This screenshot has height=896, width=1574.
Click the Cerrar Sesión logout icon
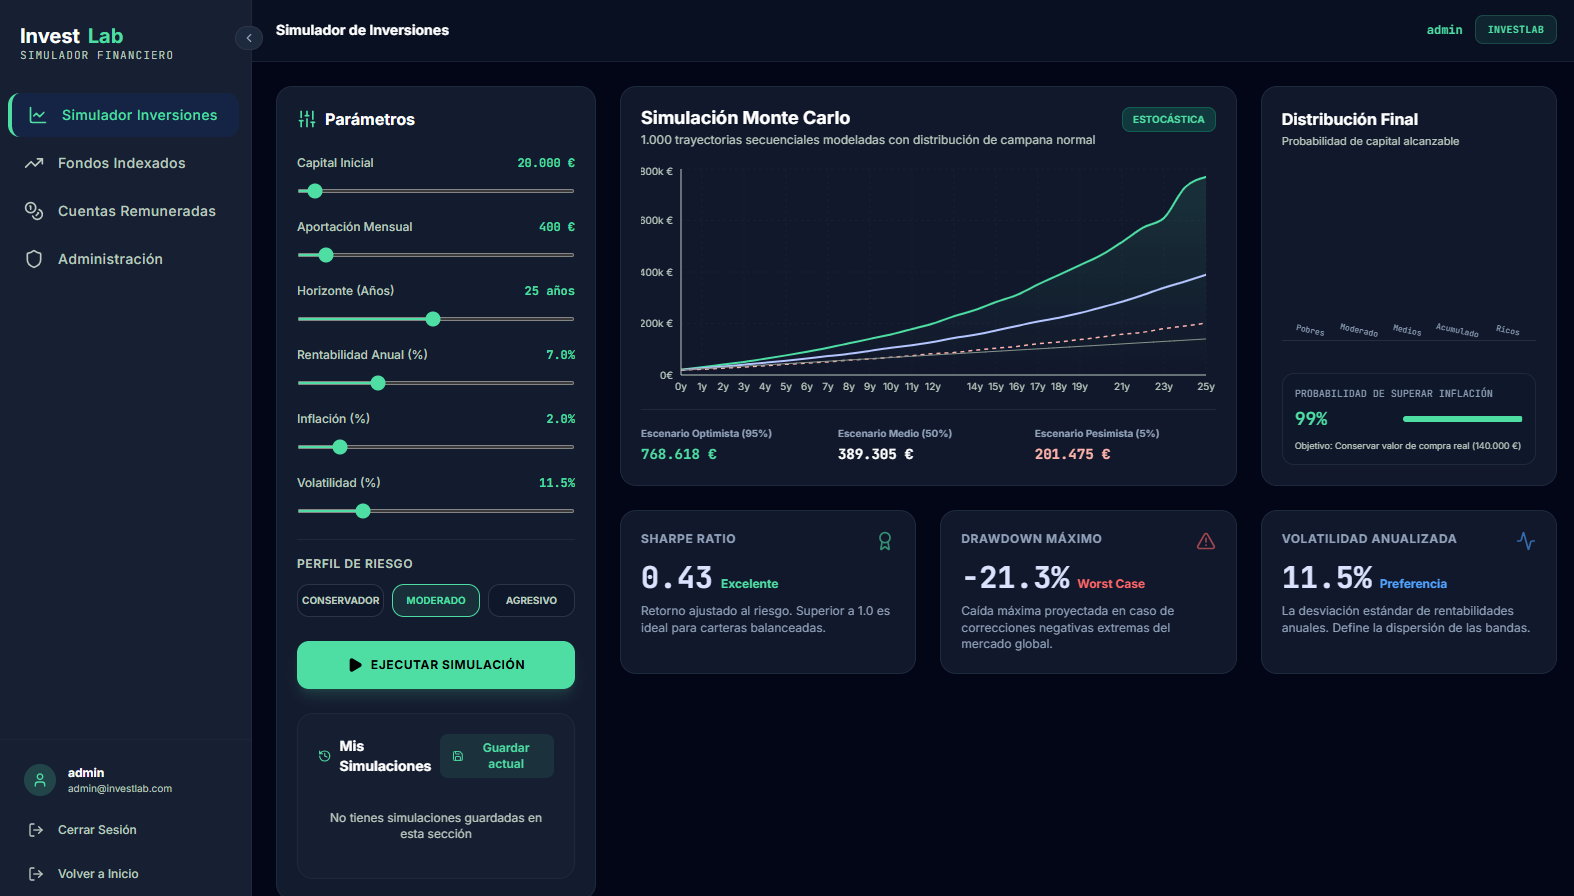click(36, 830)
